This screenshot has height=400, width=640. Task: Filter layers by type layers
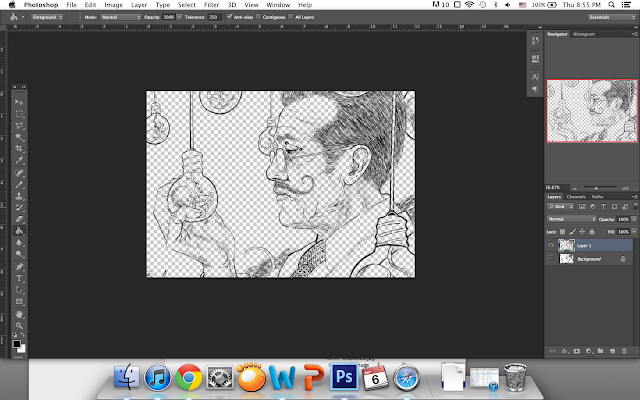603,207
